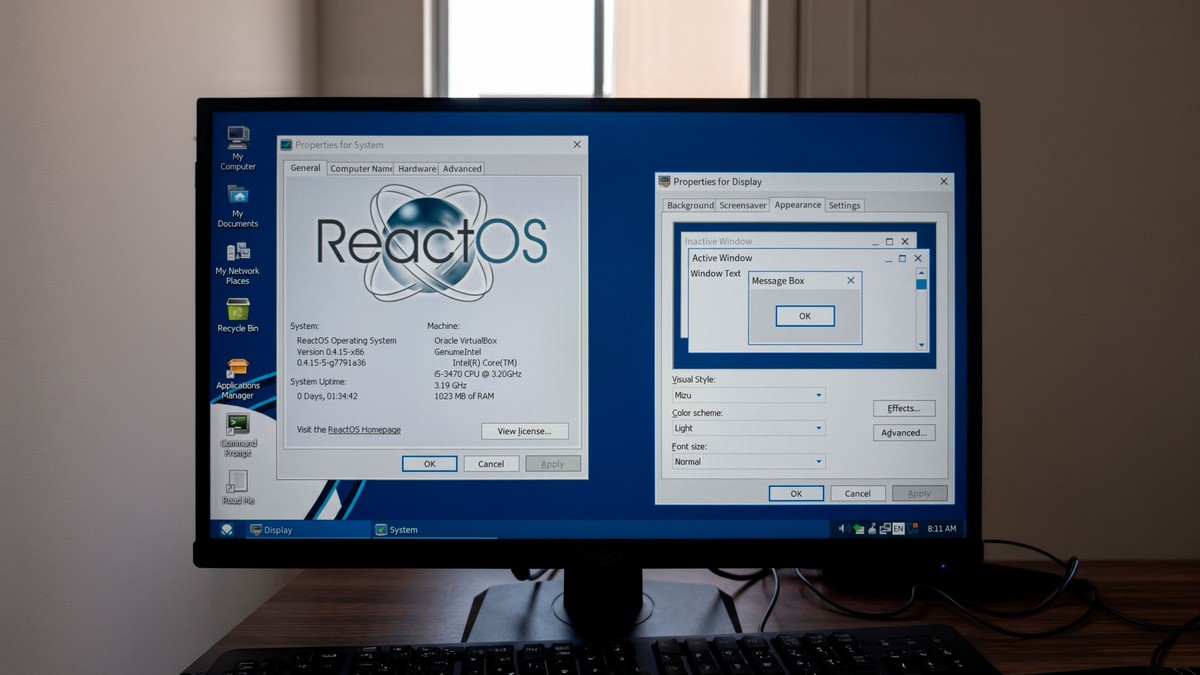This screenshot has height=675, width=1200.
Task: Click the EN language indicator in tray
Action: tap(898, 528)
